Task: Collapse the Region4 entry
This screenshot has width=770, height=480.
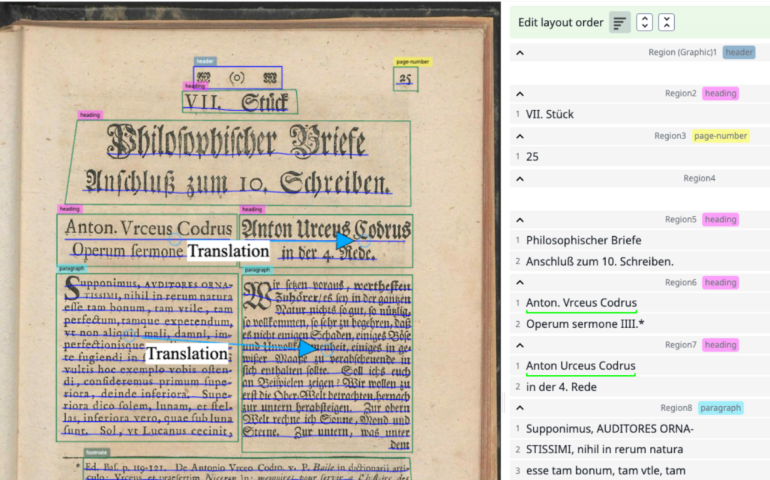Action: pos(520,178)
